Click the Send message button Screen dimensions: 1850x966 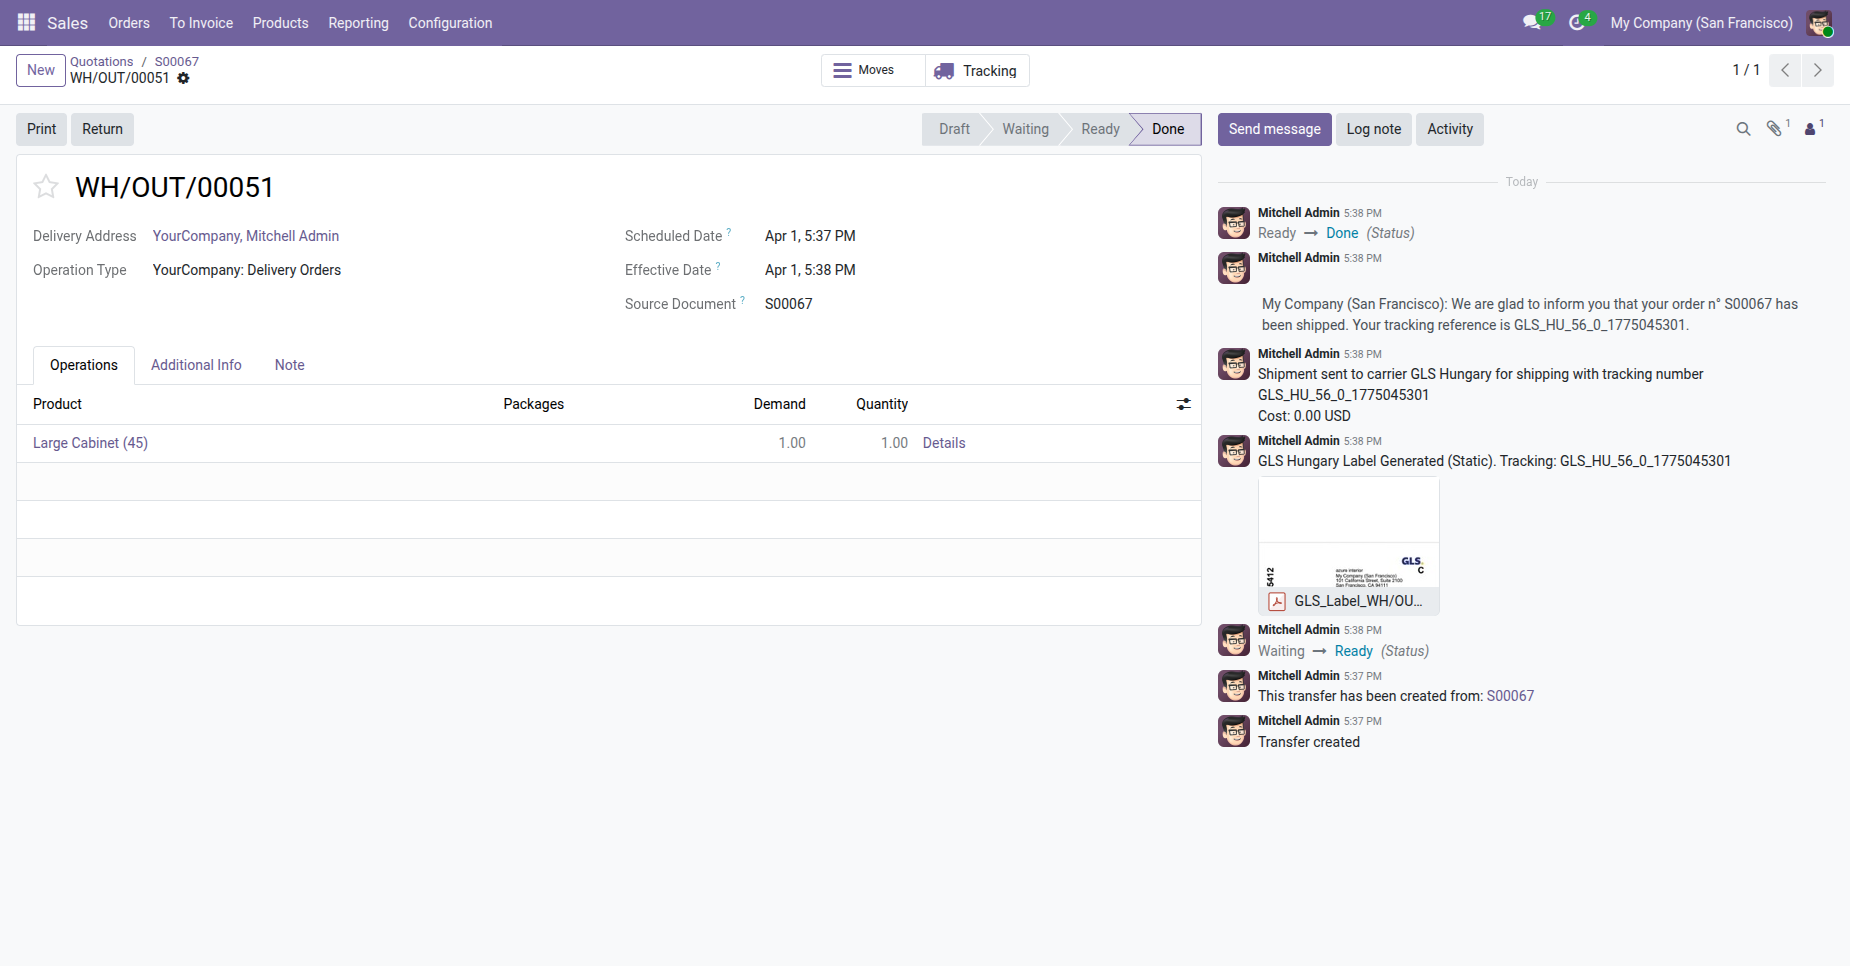click(1274, 129)
